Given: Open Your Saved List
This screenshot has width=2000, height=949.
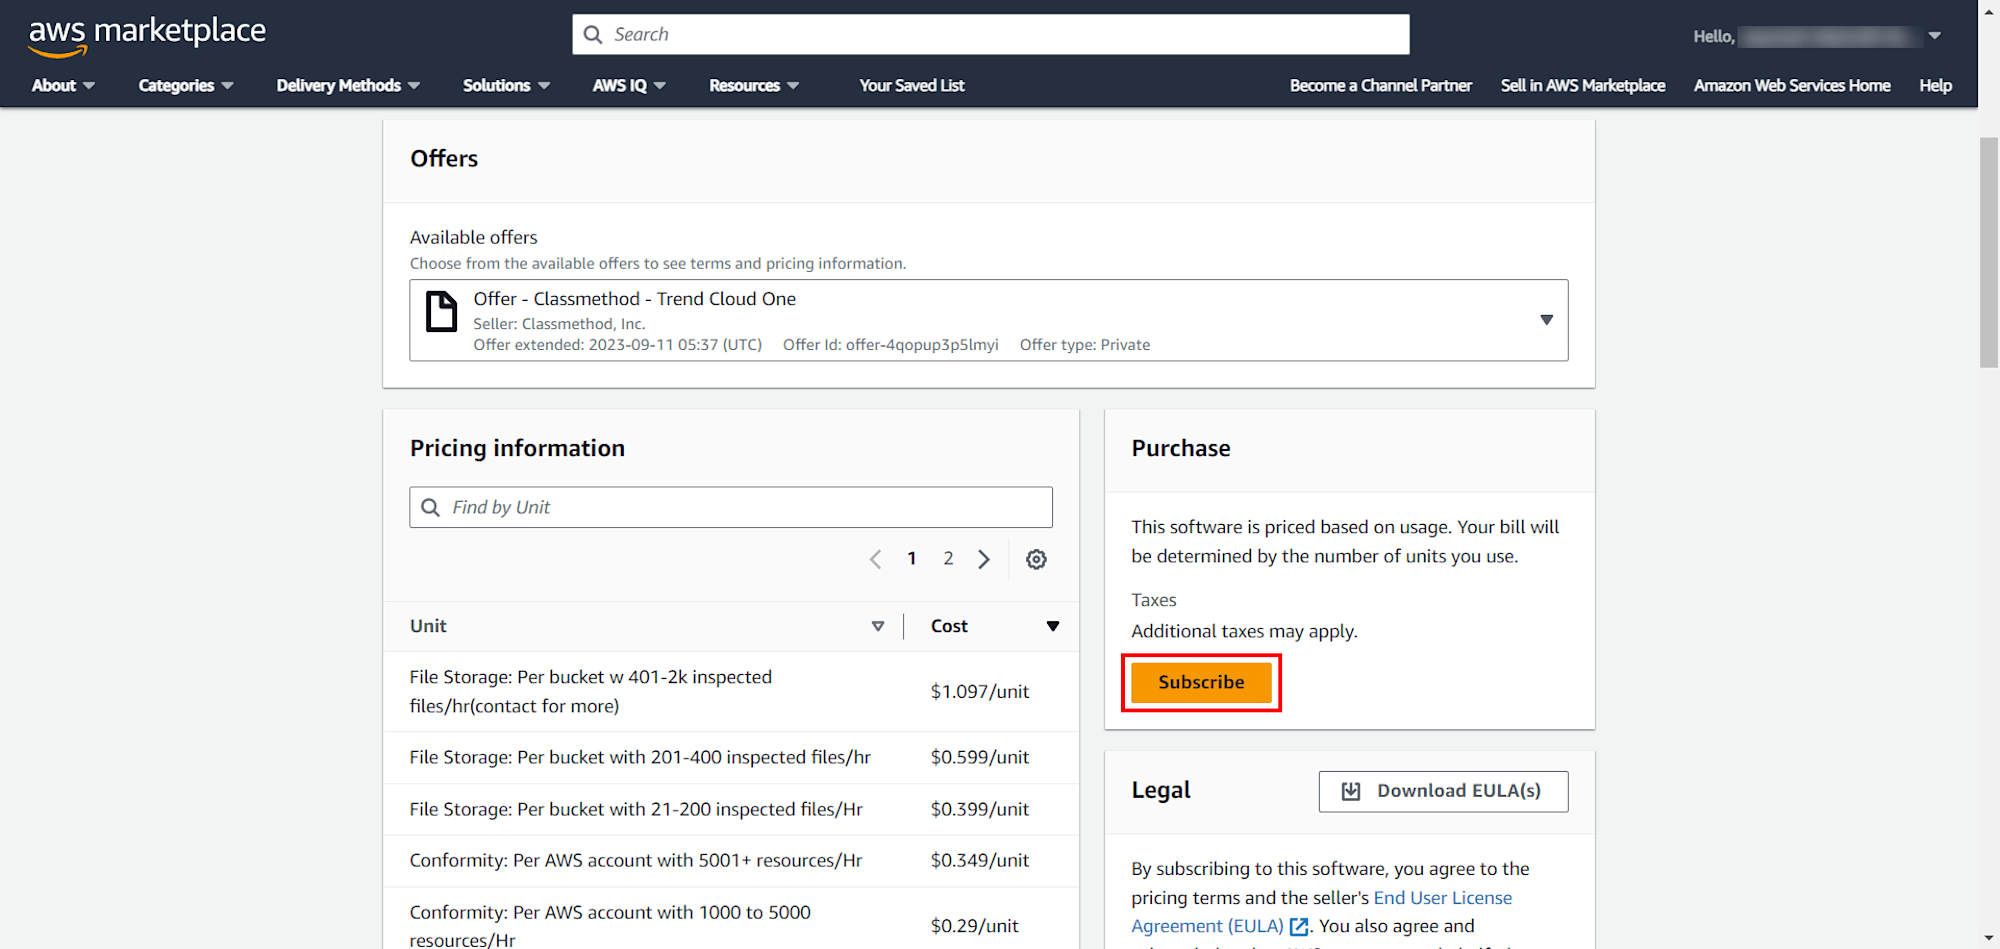Looking at the screenshot, I should 912,86.
